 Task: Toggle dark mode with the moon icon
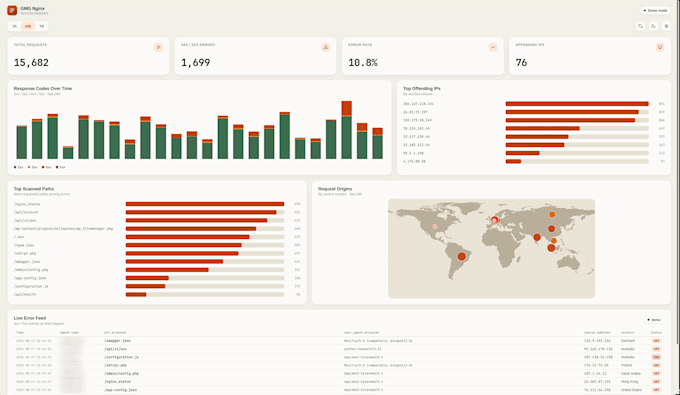pos(653,26)
